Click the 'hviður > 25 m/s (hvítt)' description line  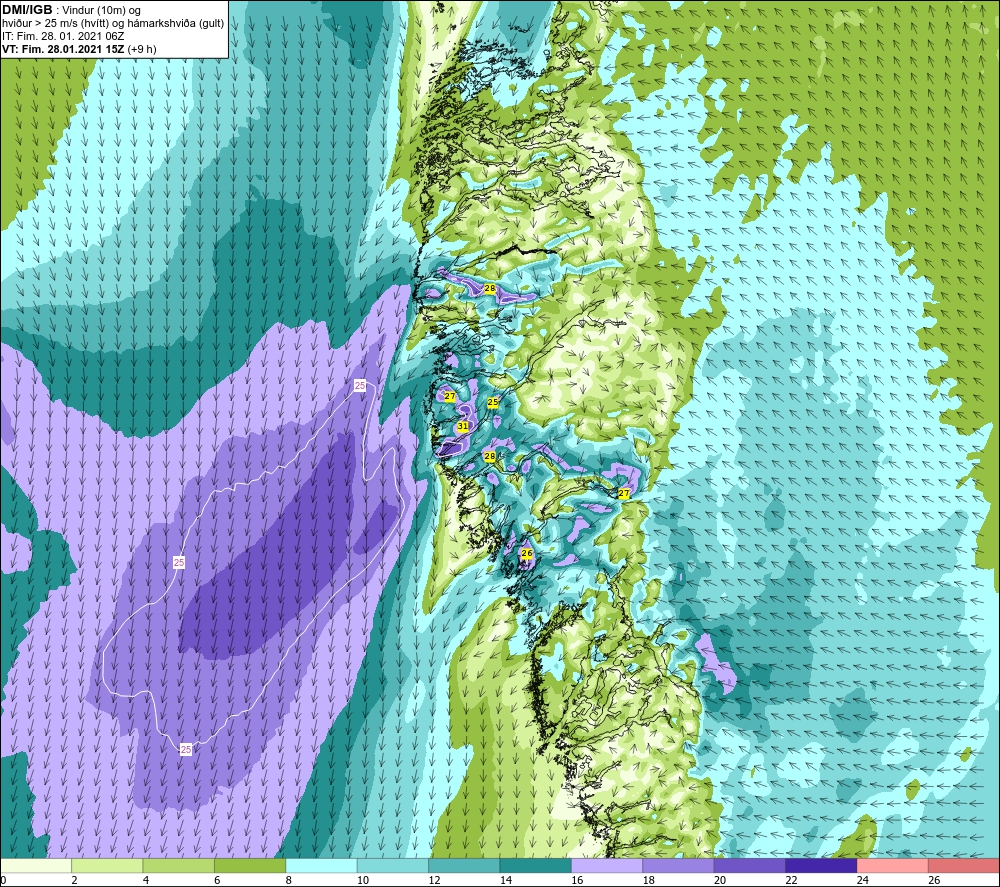tap(113, 23)
